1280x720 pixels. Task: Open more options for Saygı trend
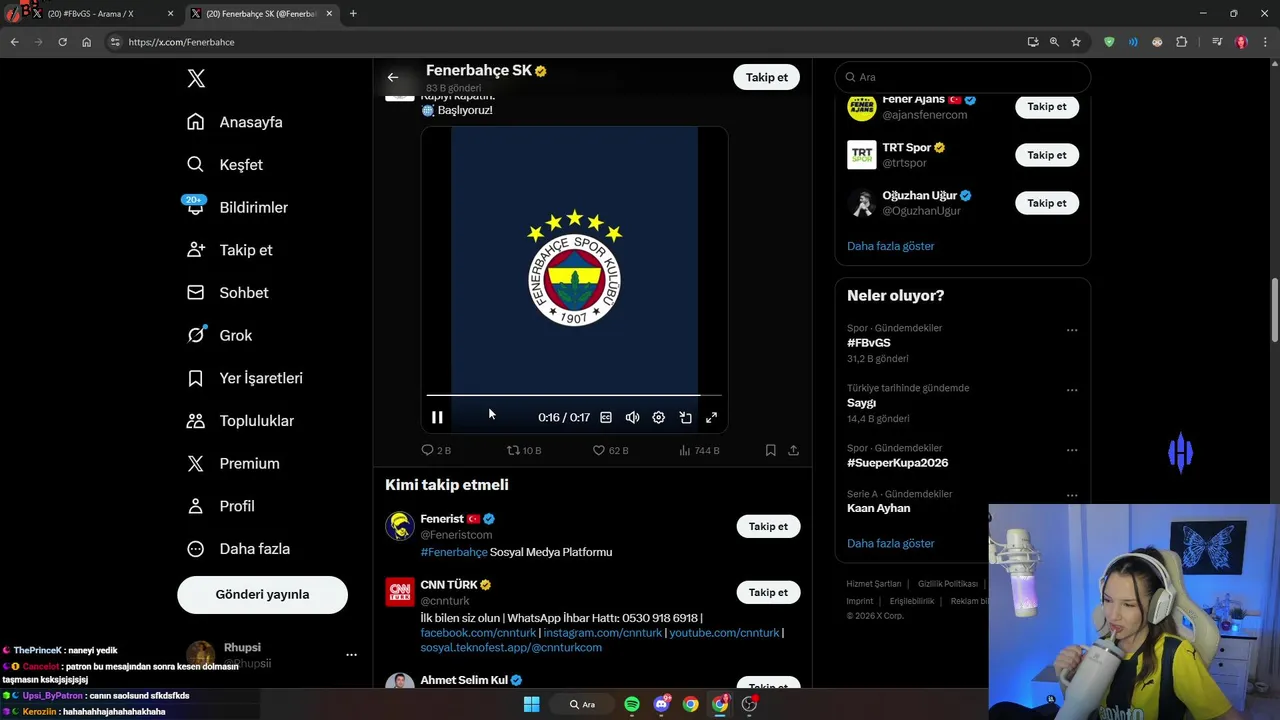click(x=1072, y=390)
